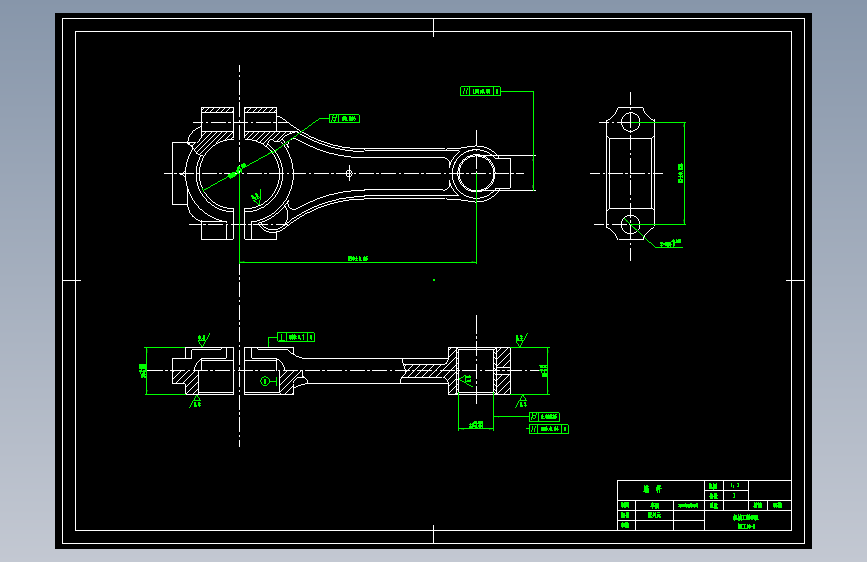The image size is (867, 562).
Task: Select the lowest parallelism frame under the small-end section
Action: pyautogui.click(x=549, y=429)
